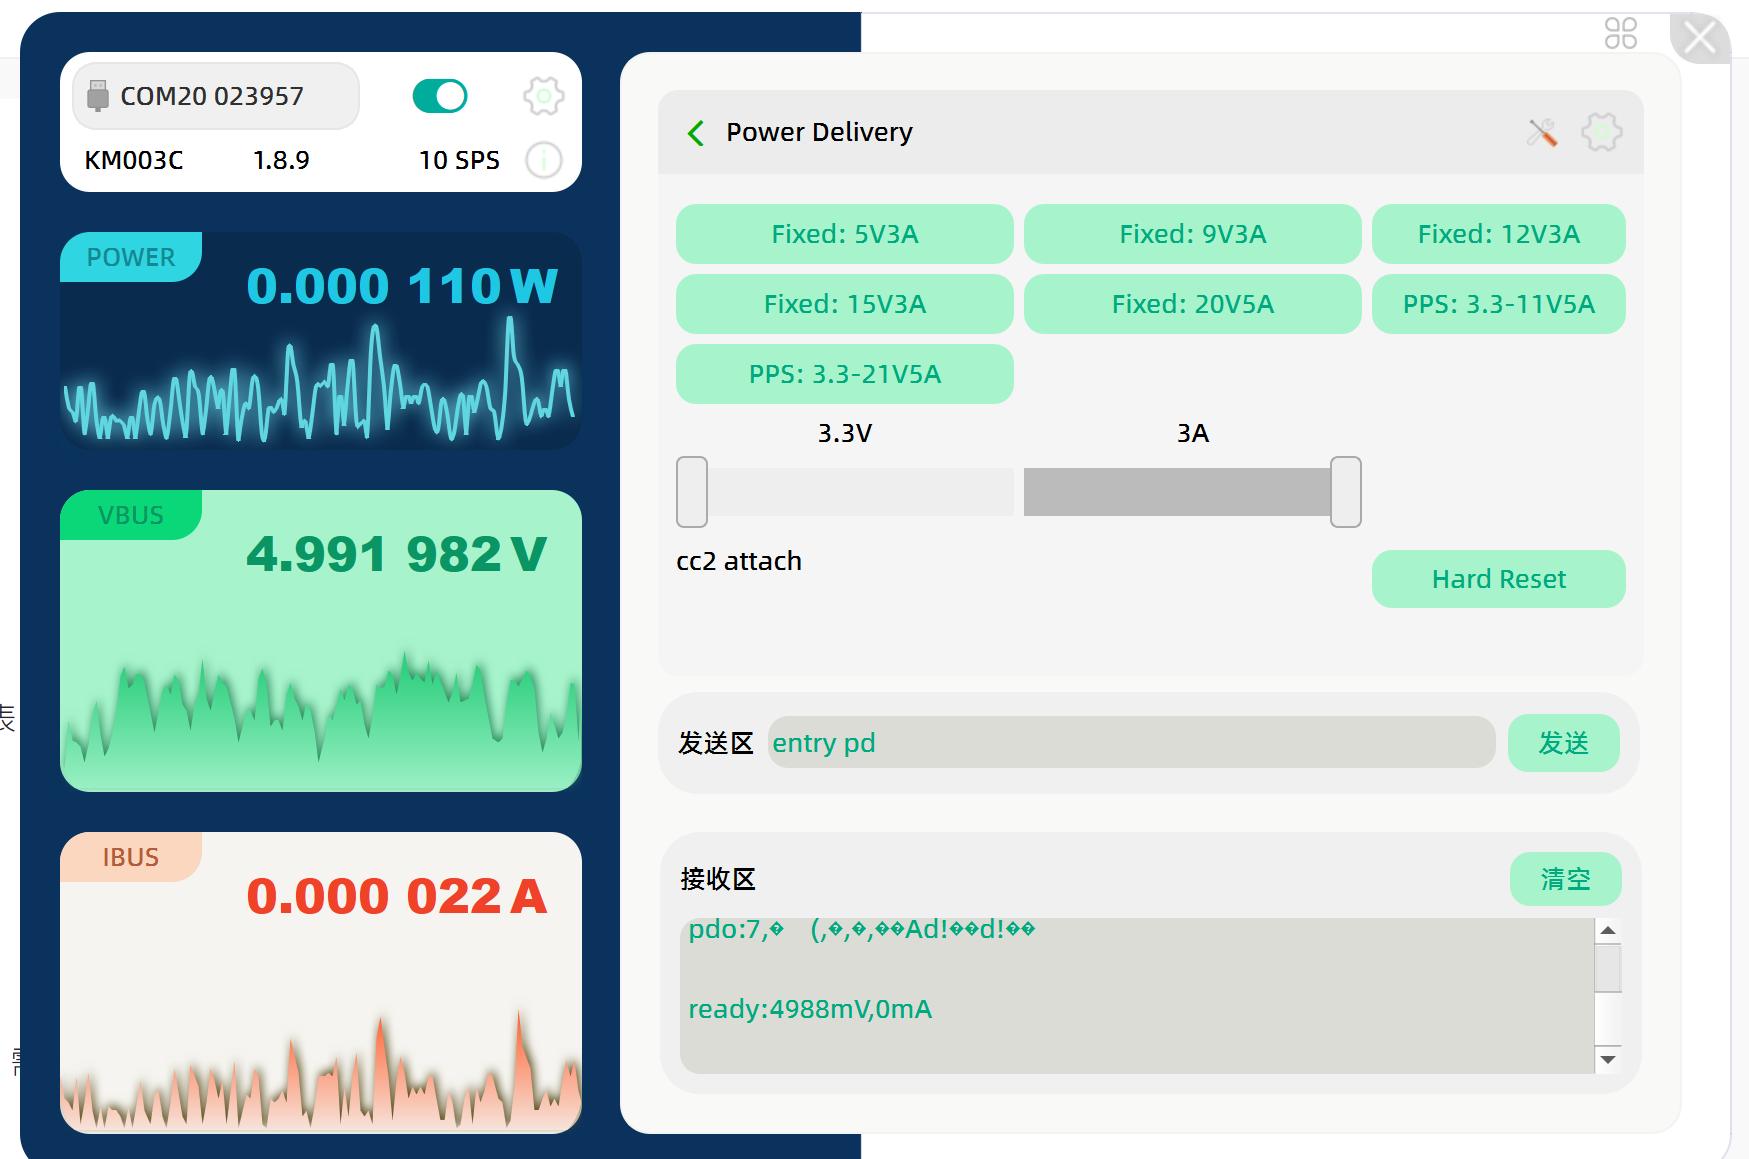
Task: Open the VBUS voltage graph card
Action: click(321, 641)
